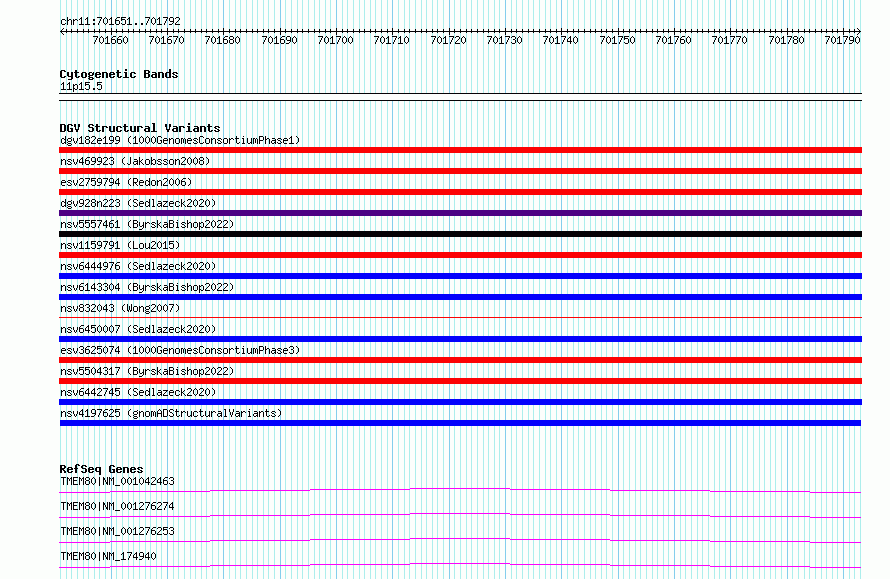Viewport: 890px width, 579px height.
Task: Open transcript TMEM80|NM_174940 label
Action: click(x=108, y=556)
